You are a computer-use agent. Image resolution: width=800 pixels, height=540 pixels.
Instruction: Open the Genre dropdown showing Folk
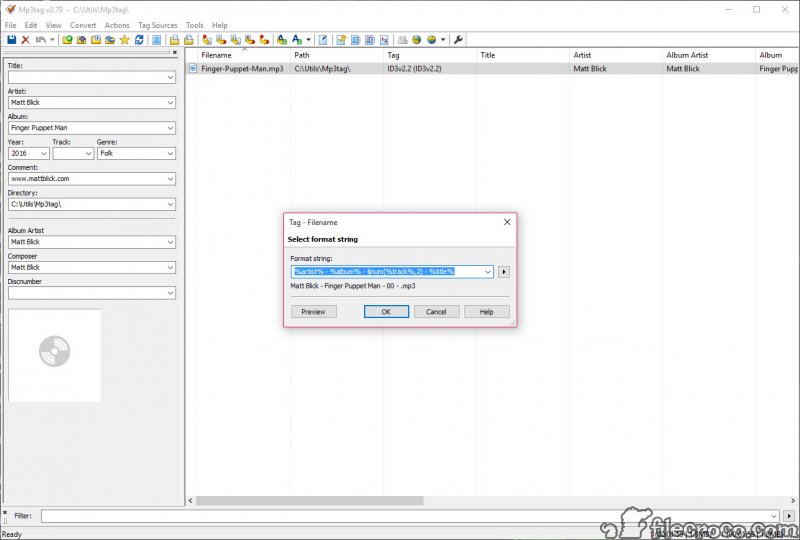pyautogui.click(x=170, y=154)
